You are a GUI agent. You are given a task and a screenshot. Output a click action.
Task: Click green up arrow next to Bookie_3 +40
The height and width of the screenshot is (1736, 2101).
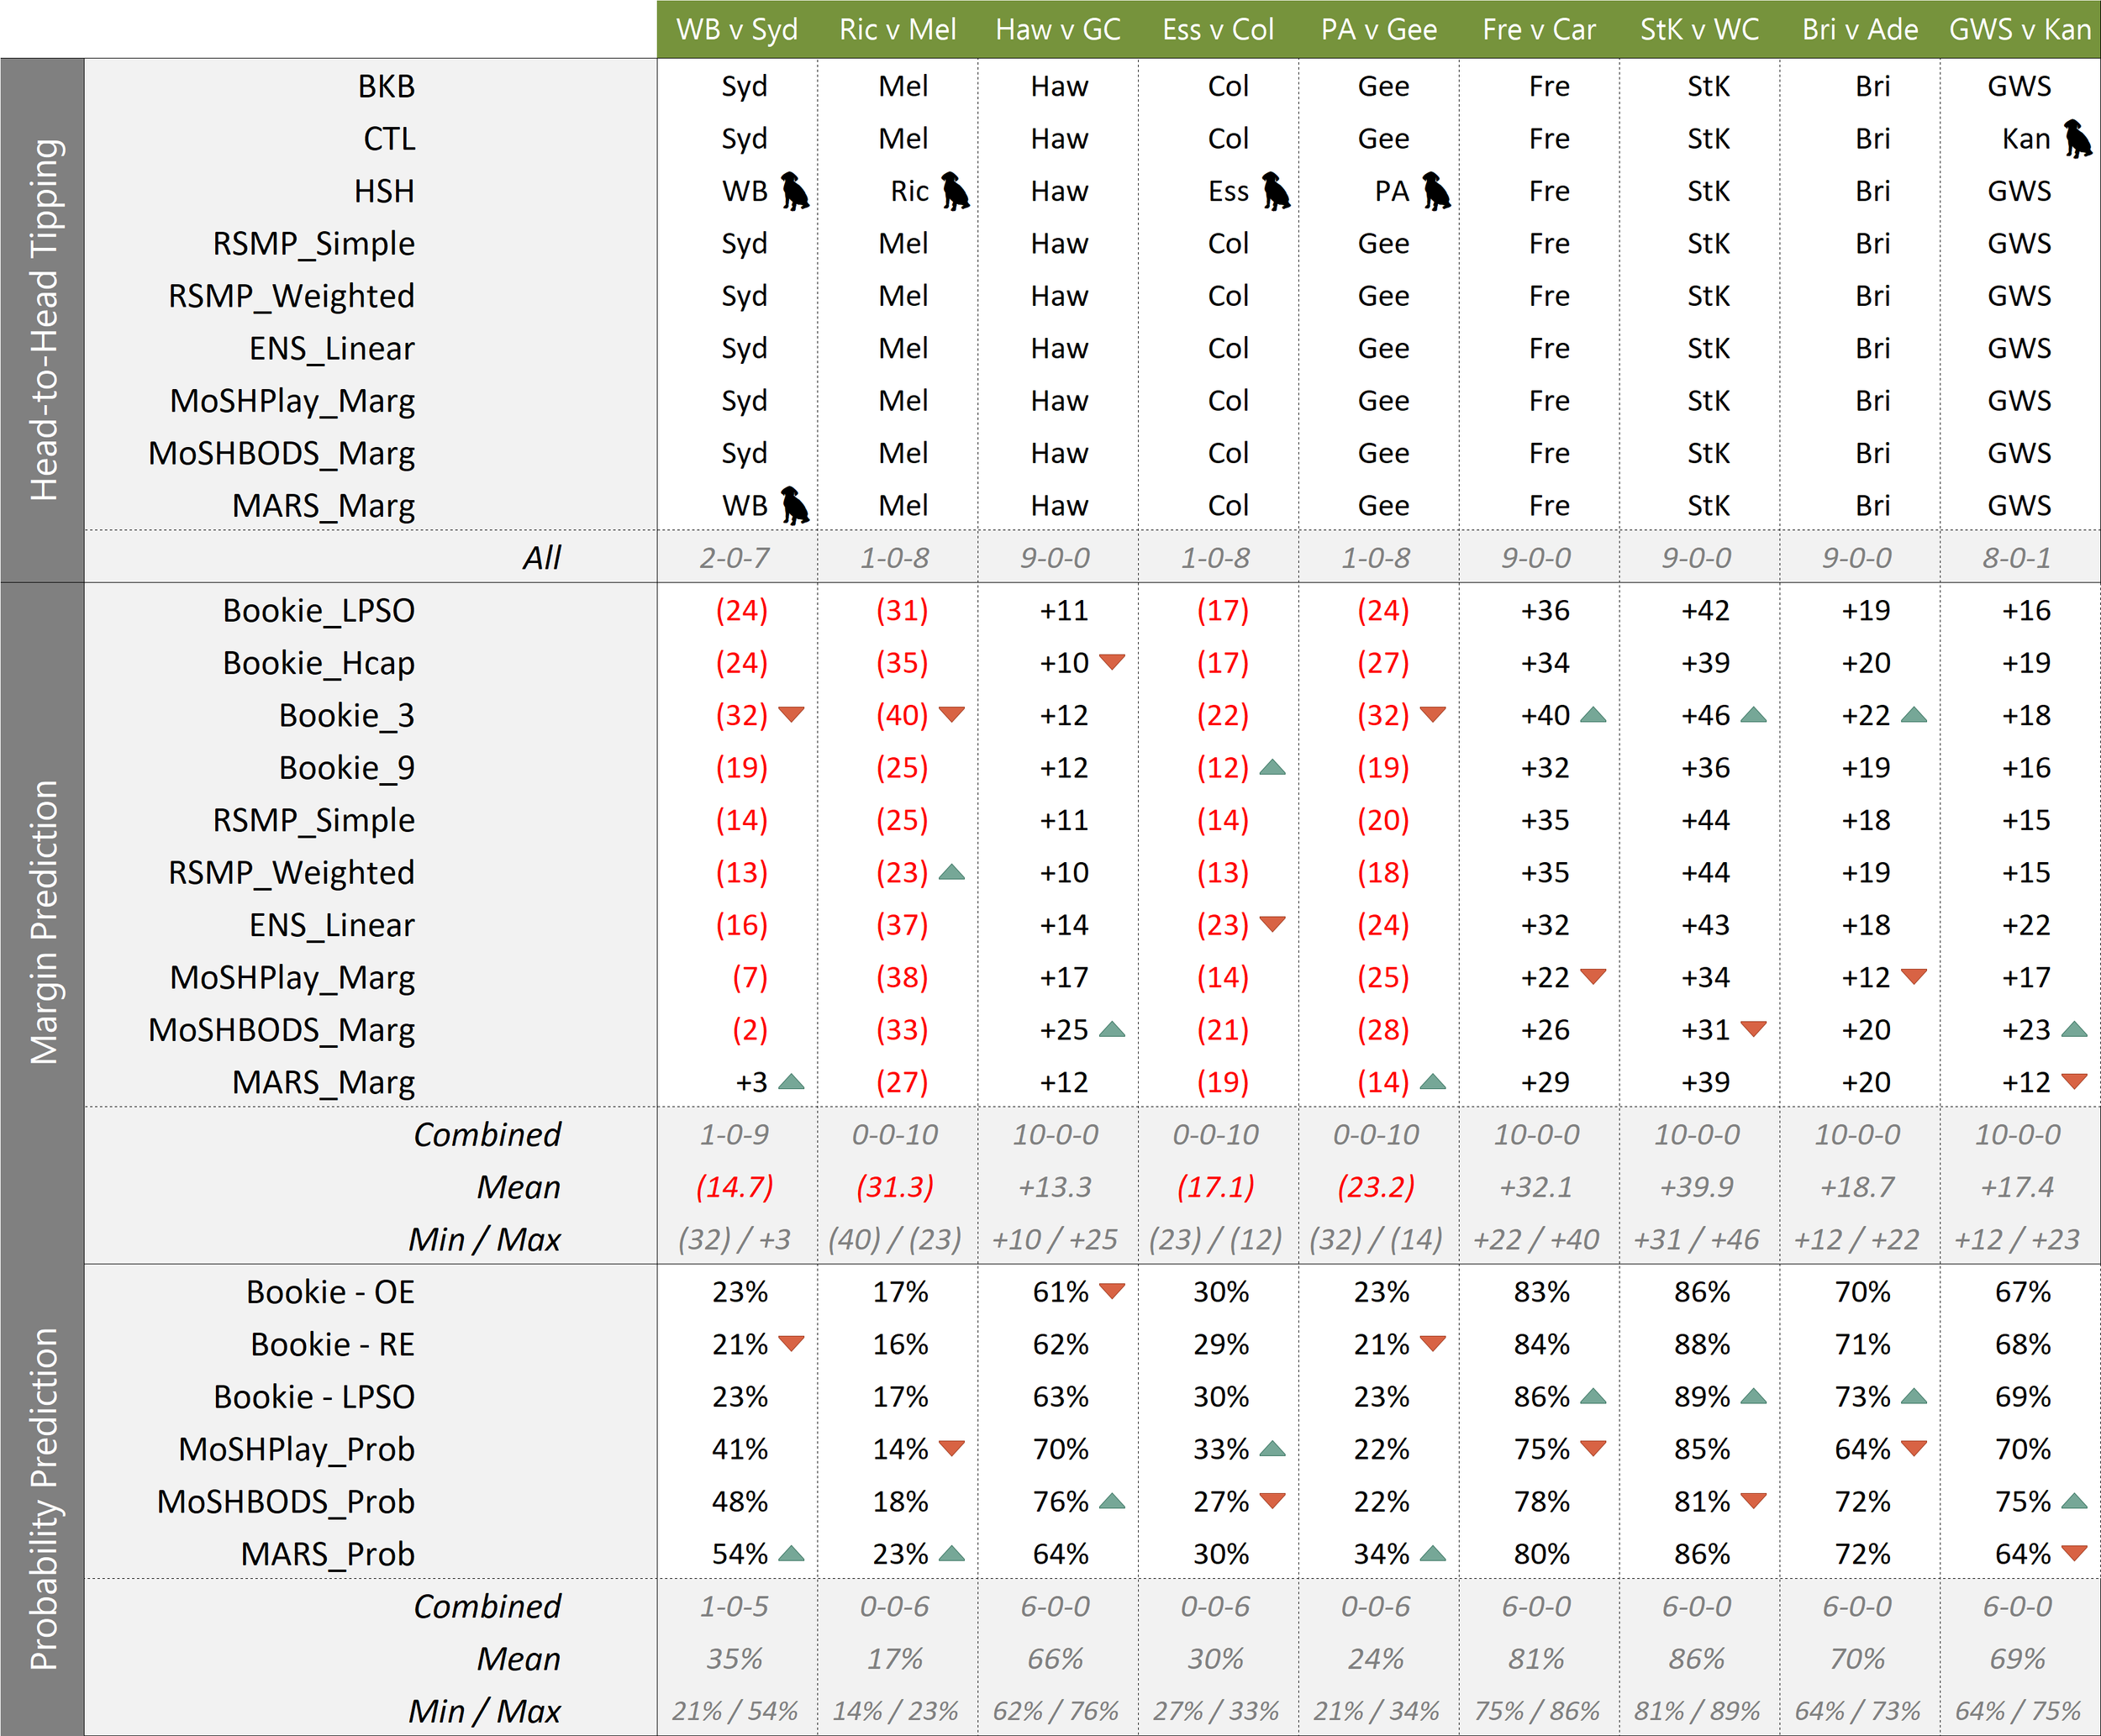(1593, 714)
